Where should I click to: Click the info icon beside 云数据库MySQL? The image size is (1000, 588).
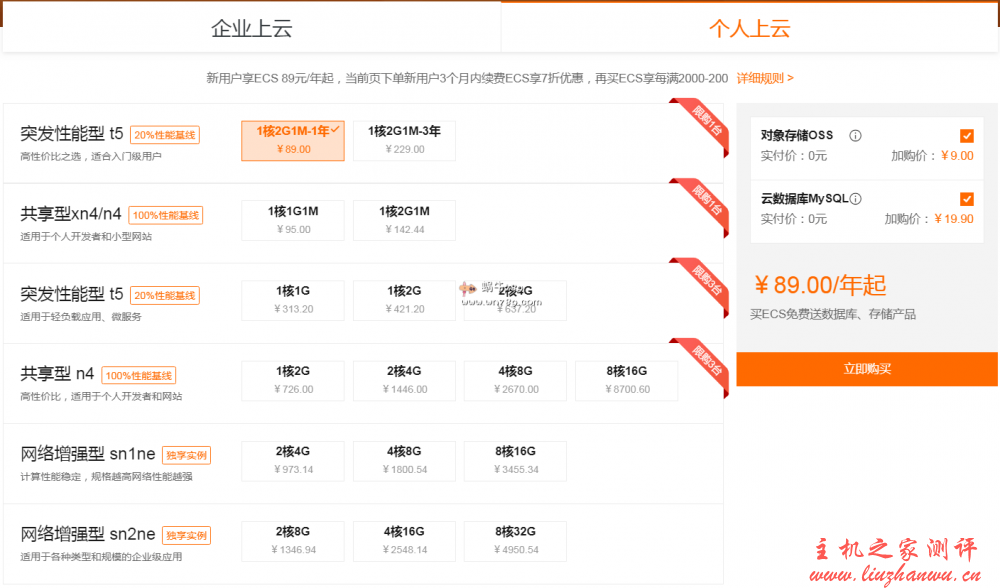(x=855, y=199)
